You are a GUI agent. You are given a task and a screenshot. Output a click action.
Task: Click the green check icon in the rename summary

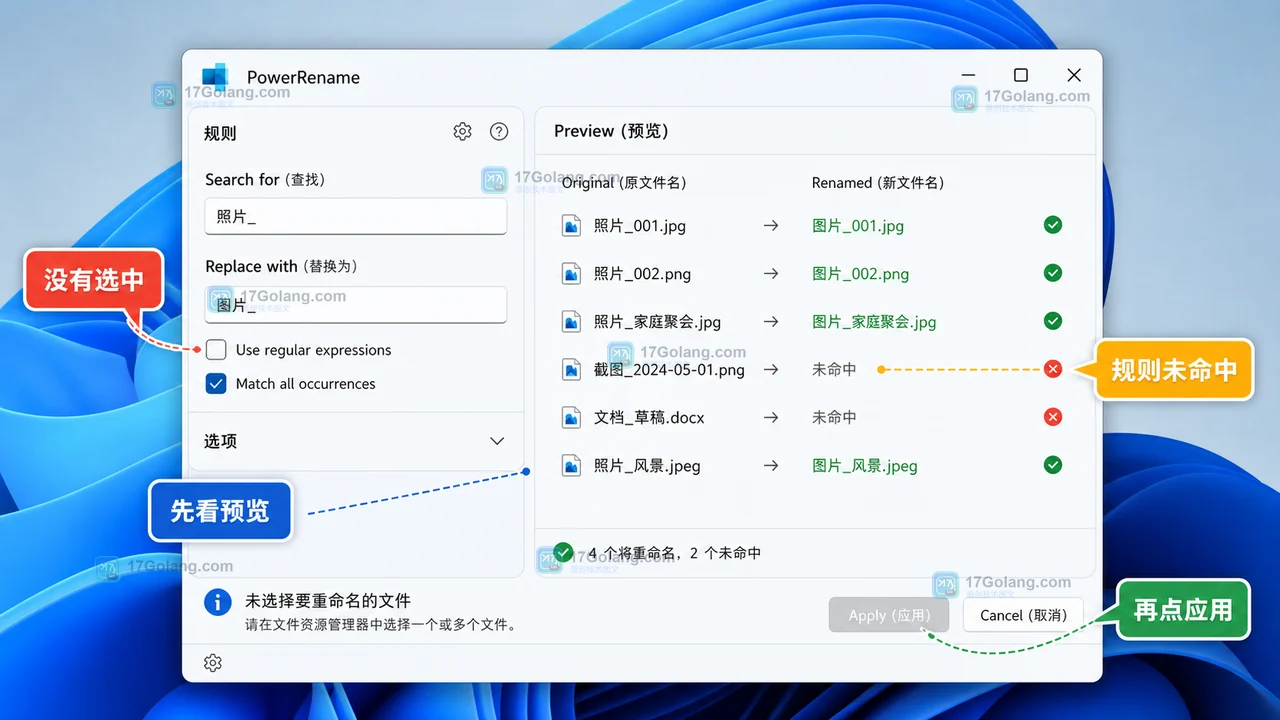coord(564,552)
